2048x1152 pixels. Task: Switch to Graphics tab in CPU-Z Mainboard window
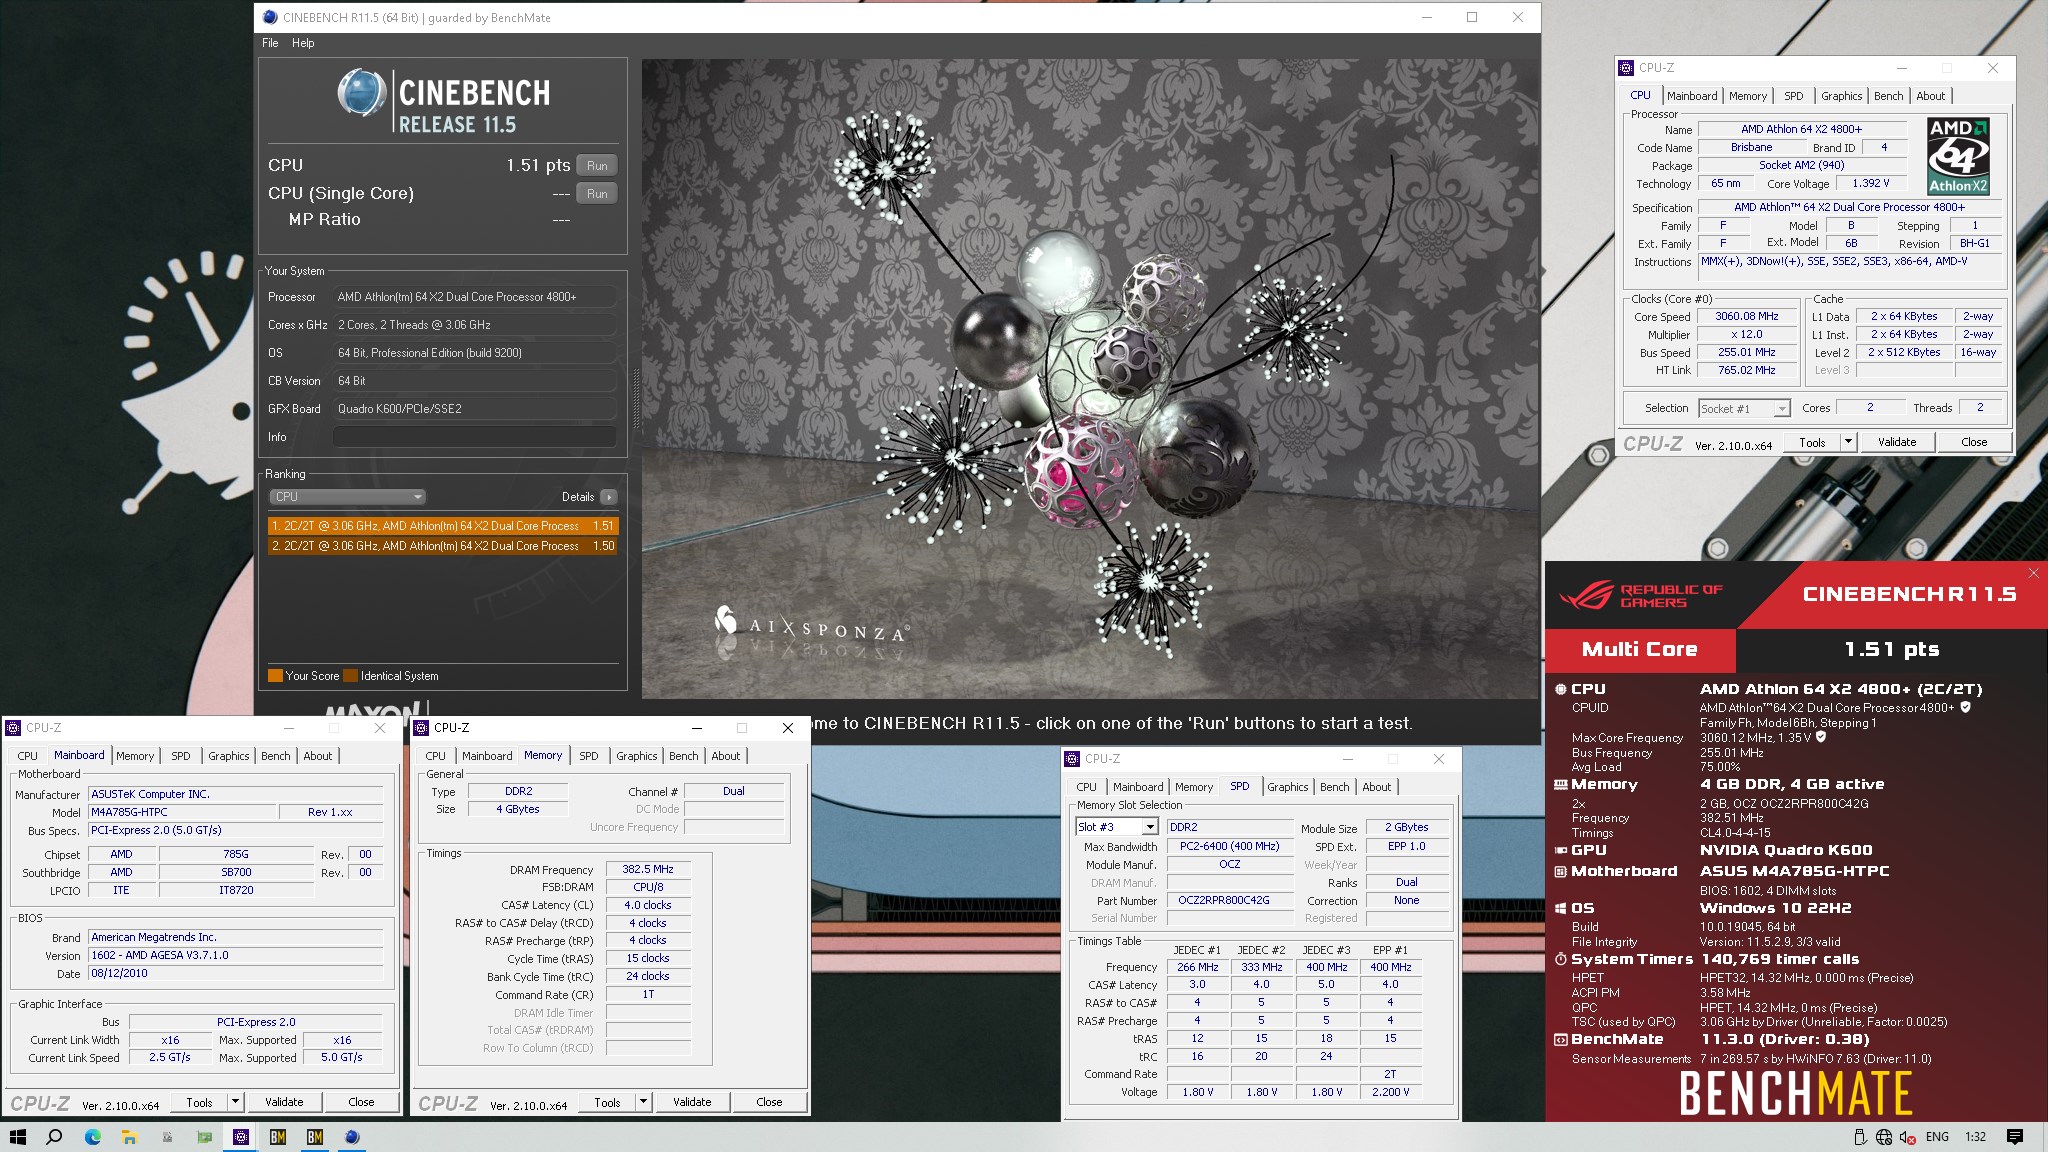click(x=229, y=756)
